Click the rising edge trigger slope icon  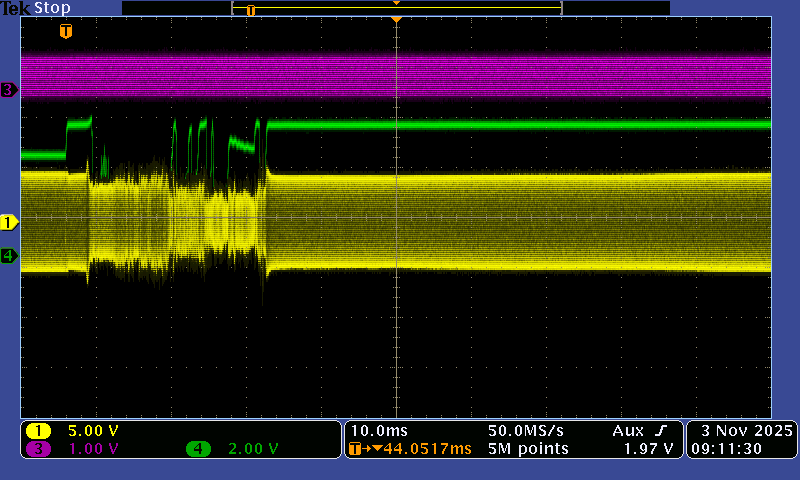pyautogui.click(x=663, y=430)
